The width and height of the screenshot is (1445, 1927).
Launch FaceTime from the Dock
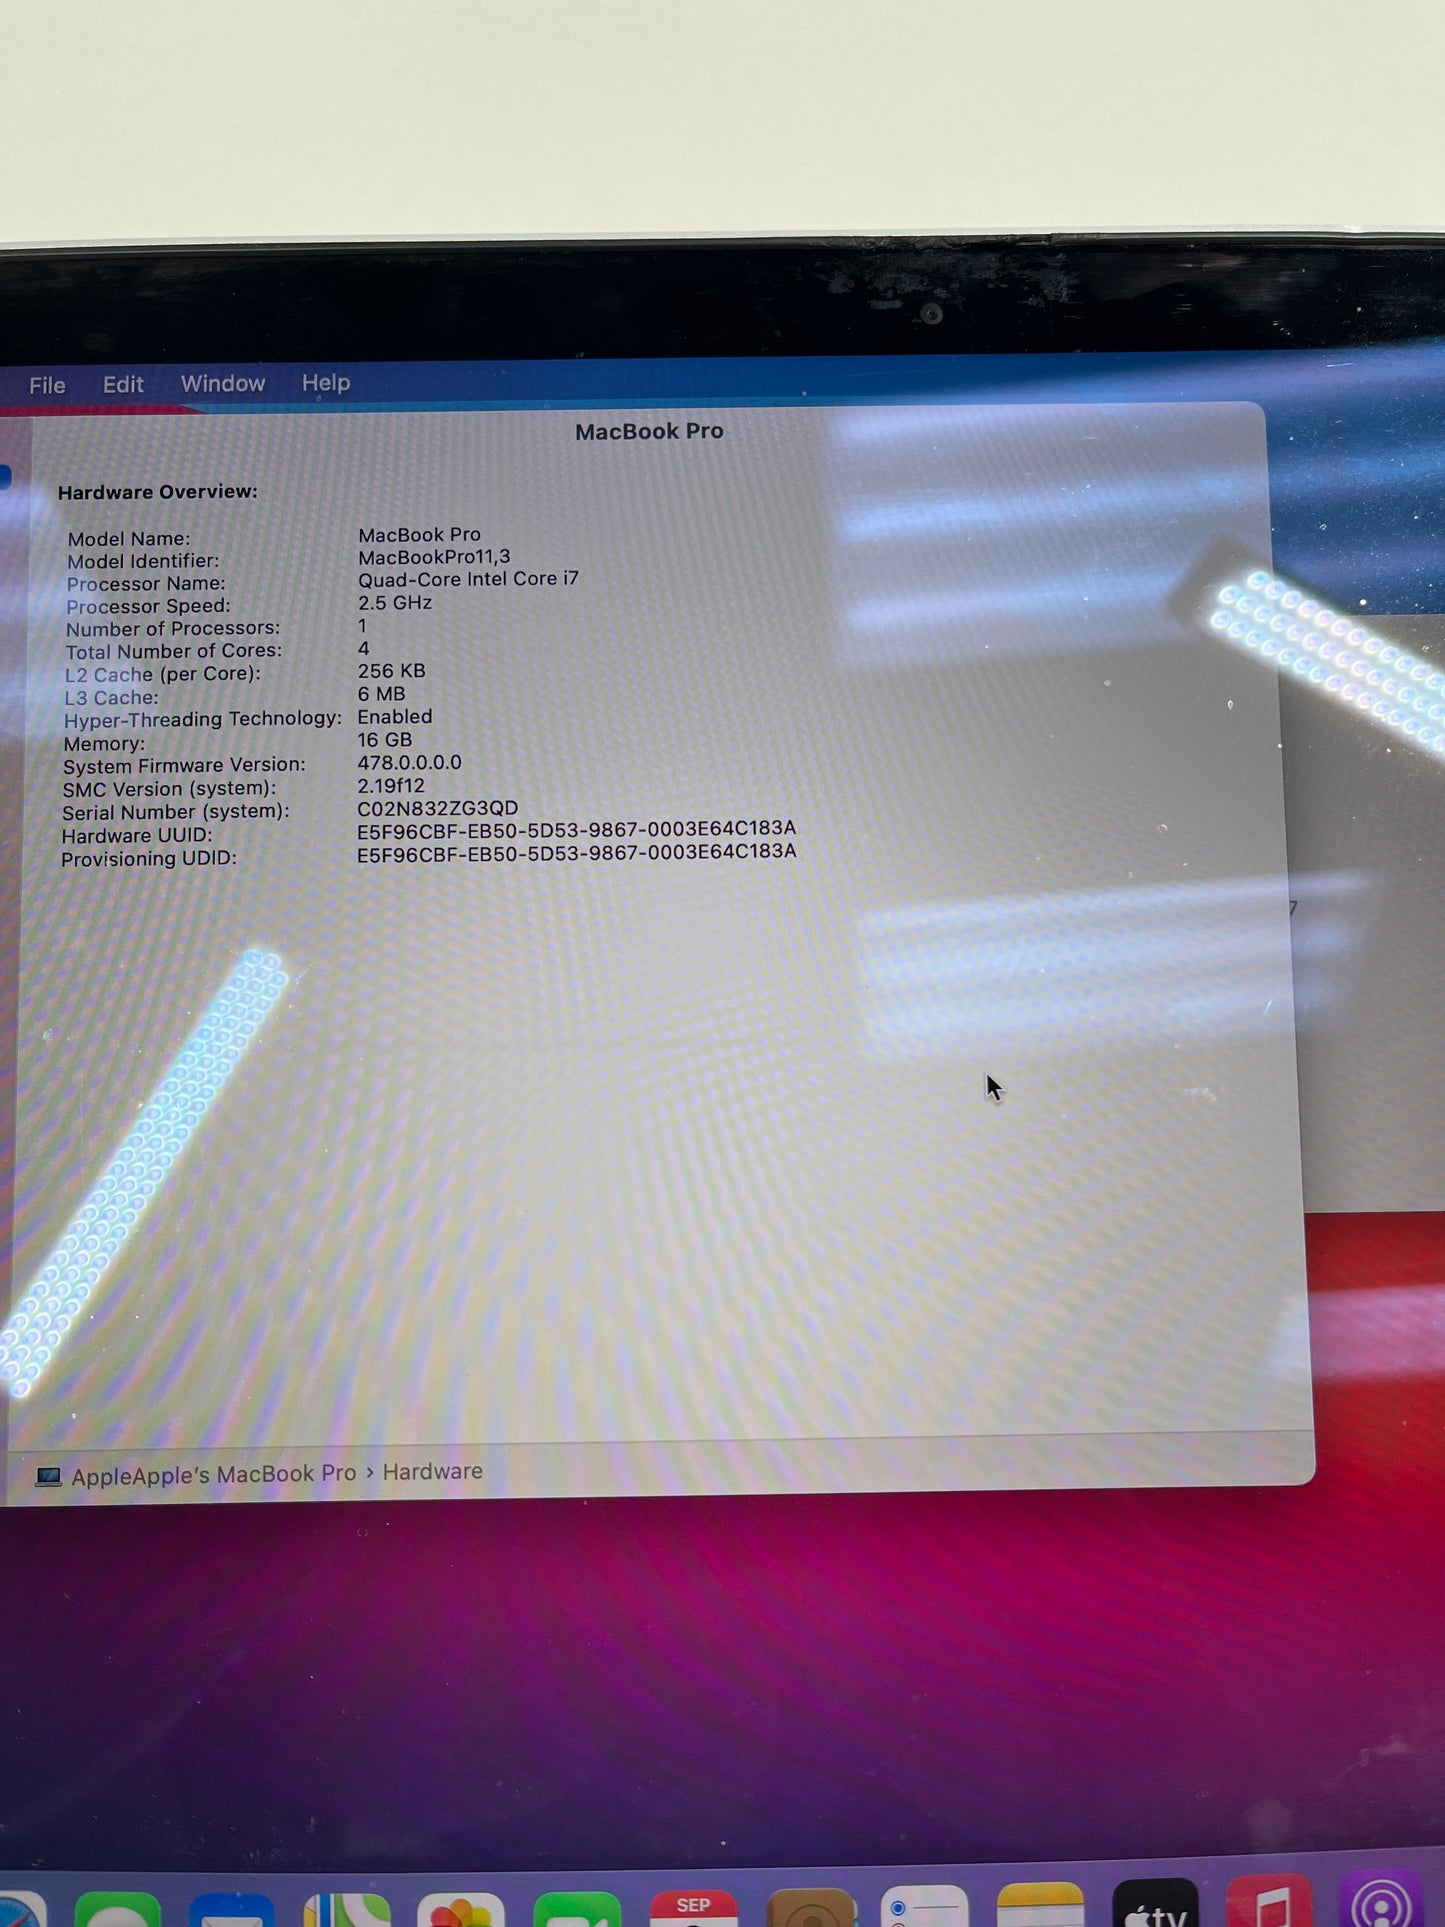coord(577,1909)
